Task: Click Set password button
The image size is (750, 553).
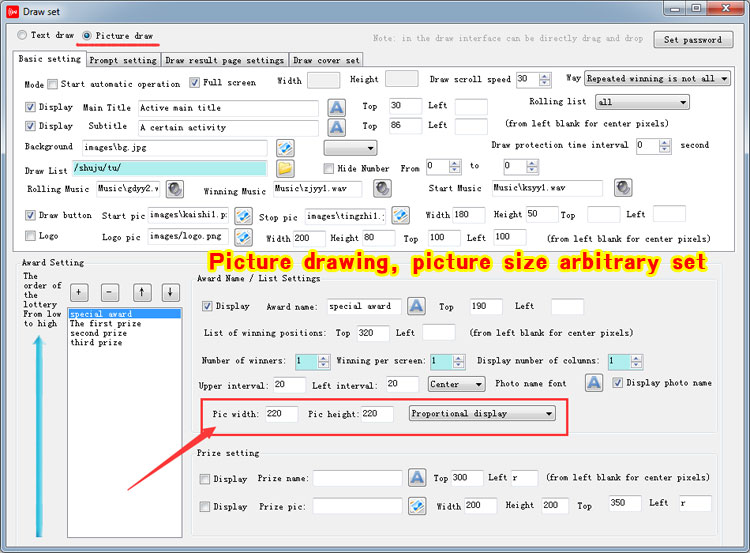Action: click(692, 40)
